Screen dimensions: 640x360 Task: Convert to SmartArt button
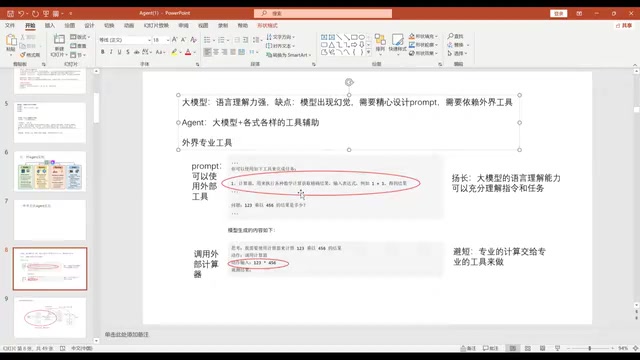(x=289, y=55)
